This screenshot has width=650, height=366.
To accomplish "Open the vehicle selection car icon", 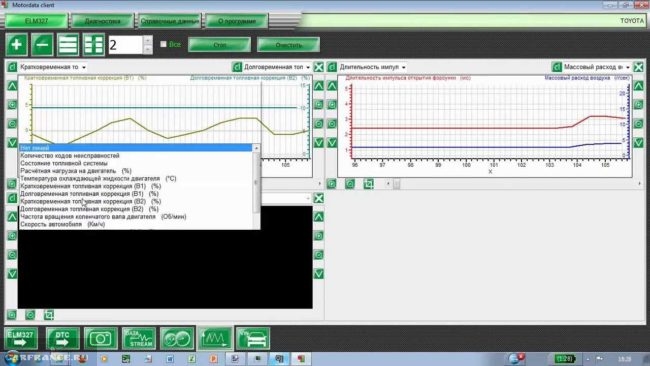I will tap(253, 339).
